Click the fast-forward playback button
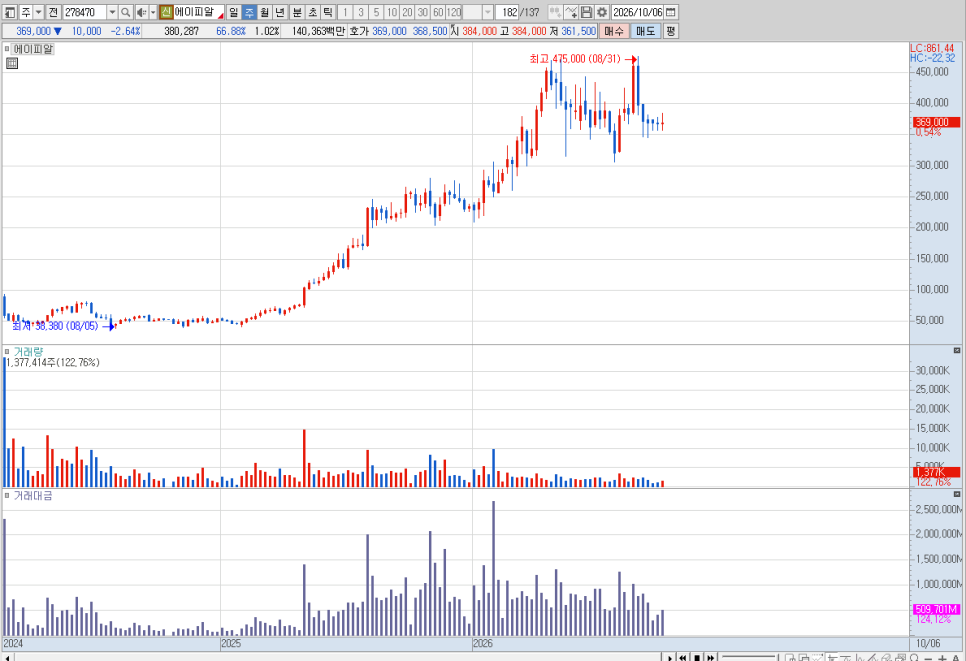Screen dimensions: 966x661 click(710, 657)
